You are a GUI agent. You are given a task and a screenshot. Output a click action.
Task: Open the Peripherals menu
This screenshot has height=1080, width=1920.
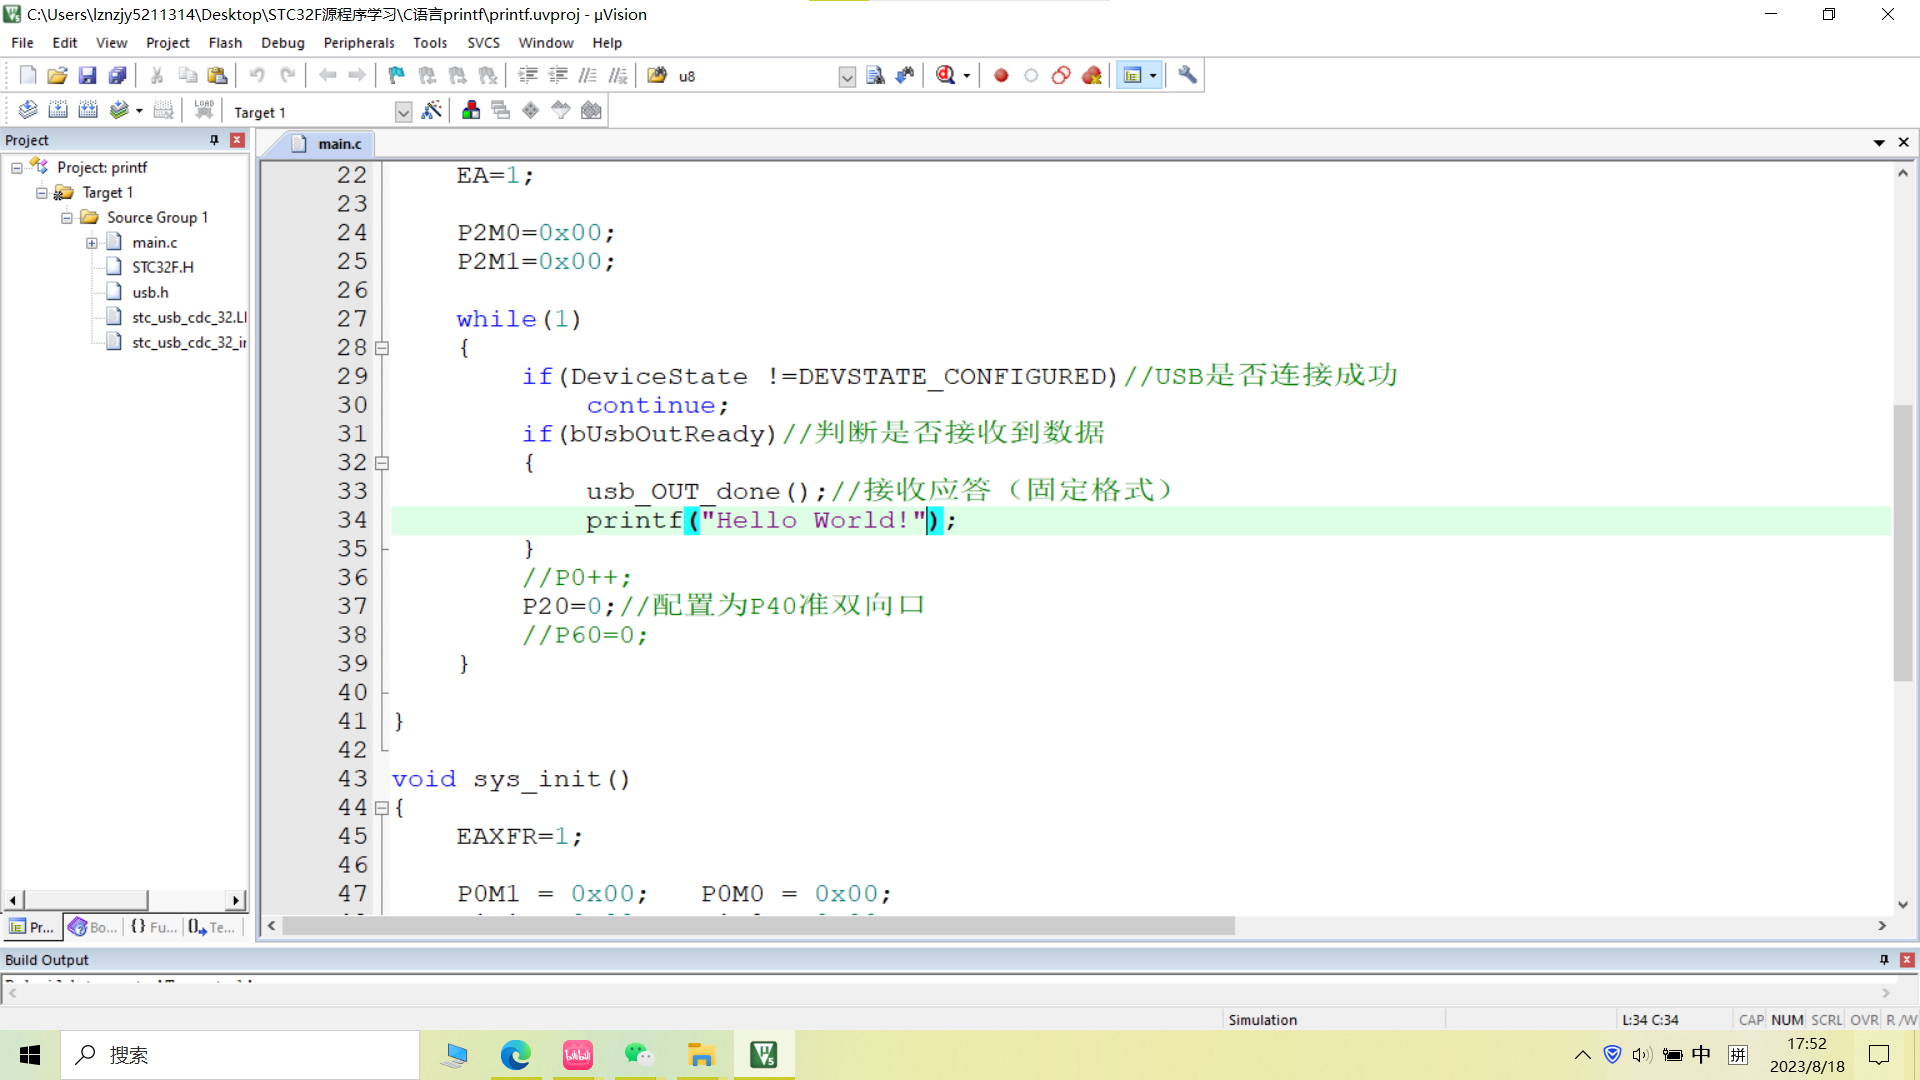pos(359,43)
